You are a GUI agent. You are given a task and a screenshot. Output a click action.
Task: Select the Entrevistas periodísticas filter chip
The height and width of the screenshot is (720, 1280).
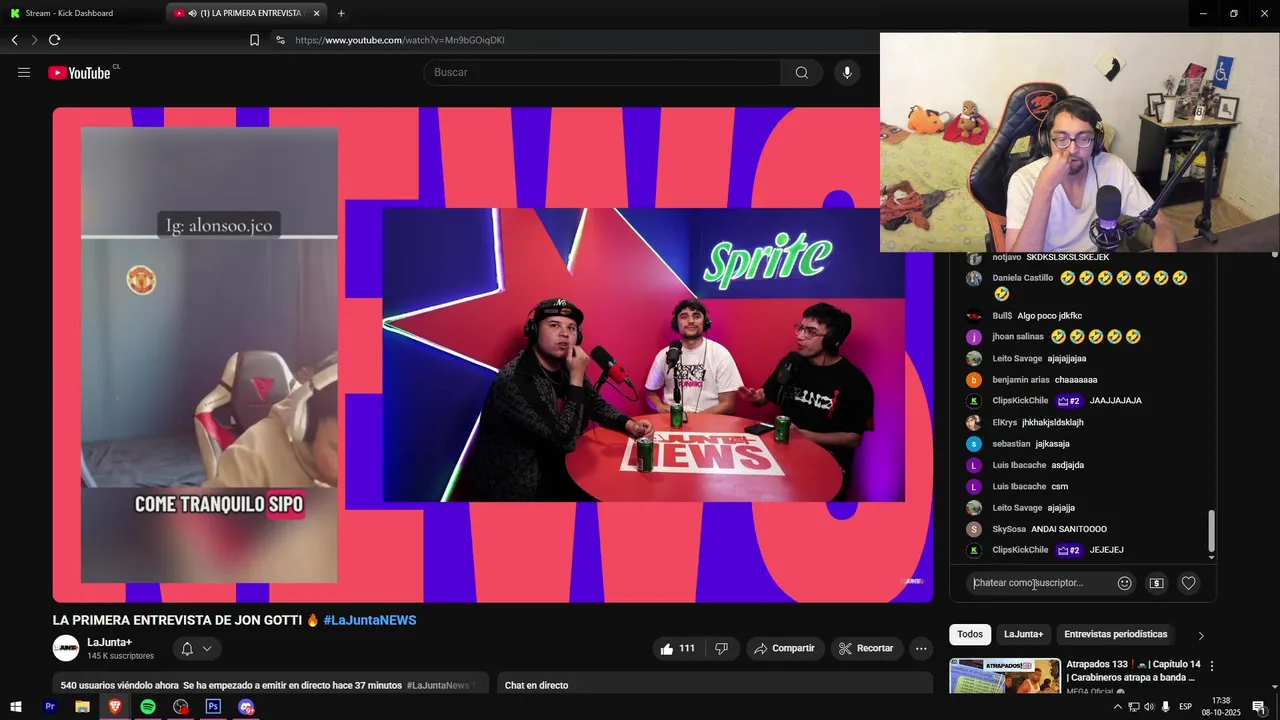(1116, 634)
